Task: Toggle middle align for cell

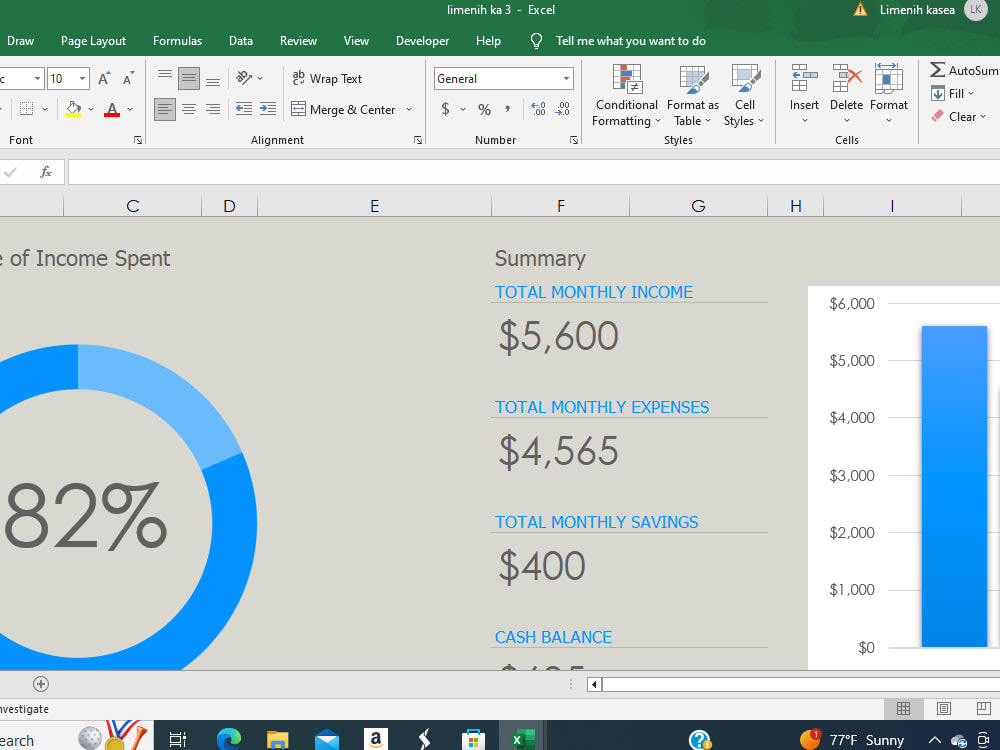Action: (189, 78)
